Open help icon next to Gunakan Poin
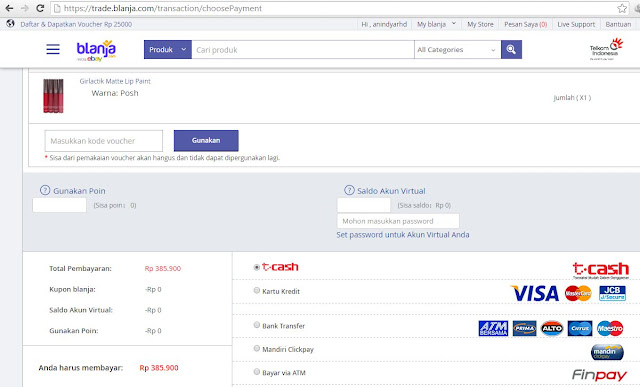Viewport: 640px width, 387px height. tap(45, 190)
